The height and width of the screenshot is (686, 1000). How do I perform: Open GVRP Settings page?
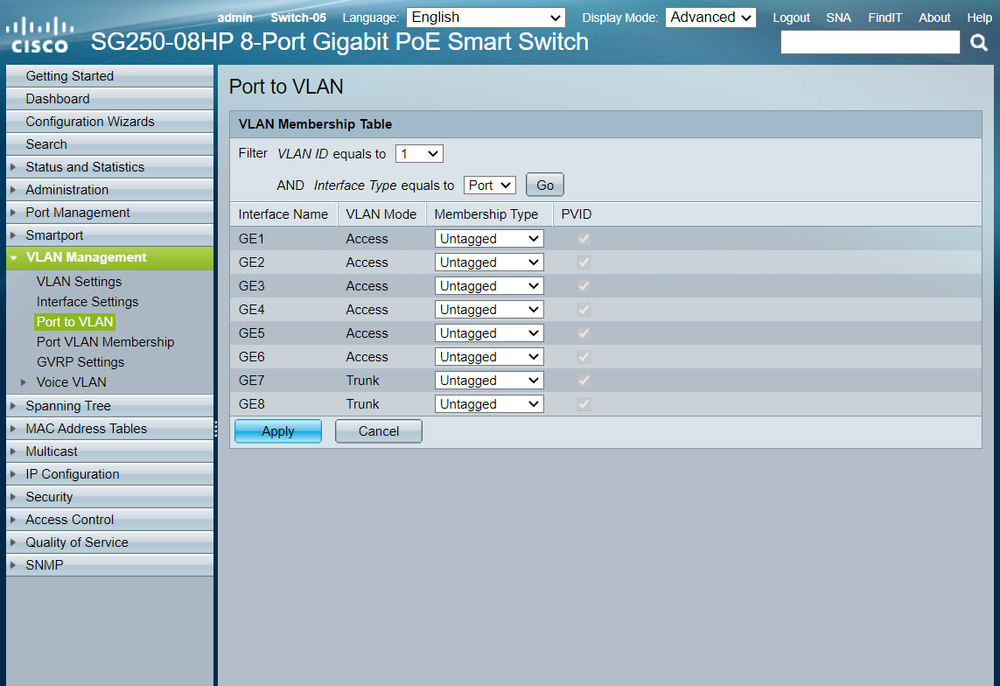tap(80, 362)
